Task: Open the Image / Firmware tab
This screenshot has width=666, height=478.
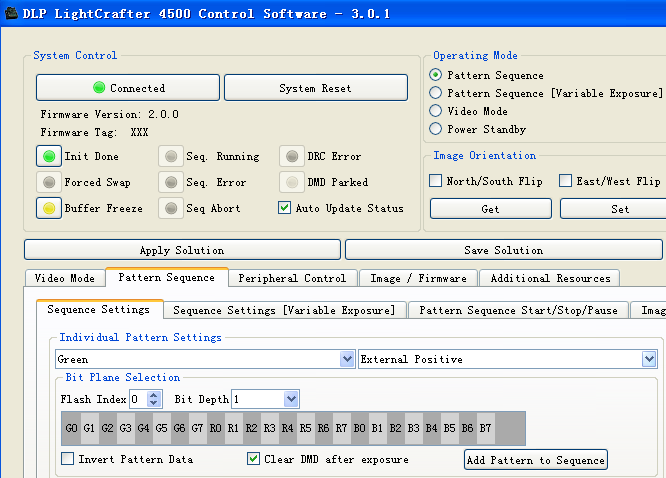Action: [418, 278]
